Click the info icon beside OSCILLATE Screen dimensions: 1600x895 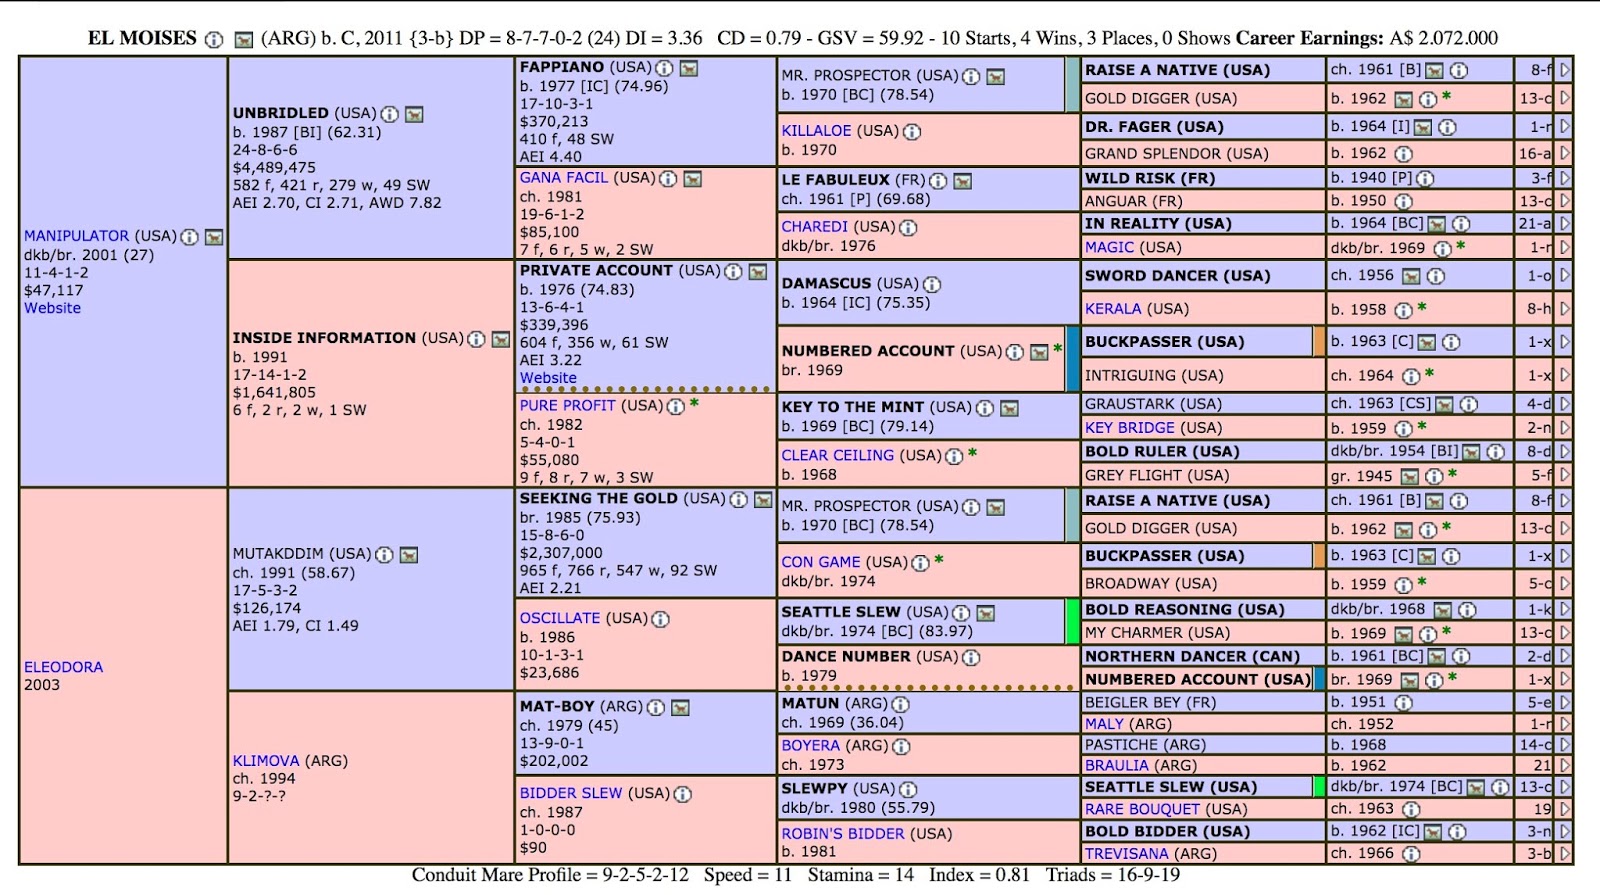tap(661, 619)
